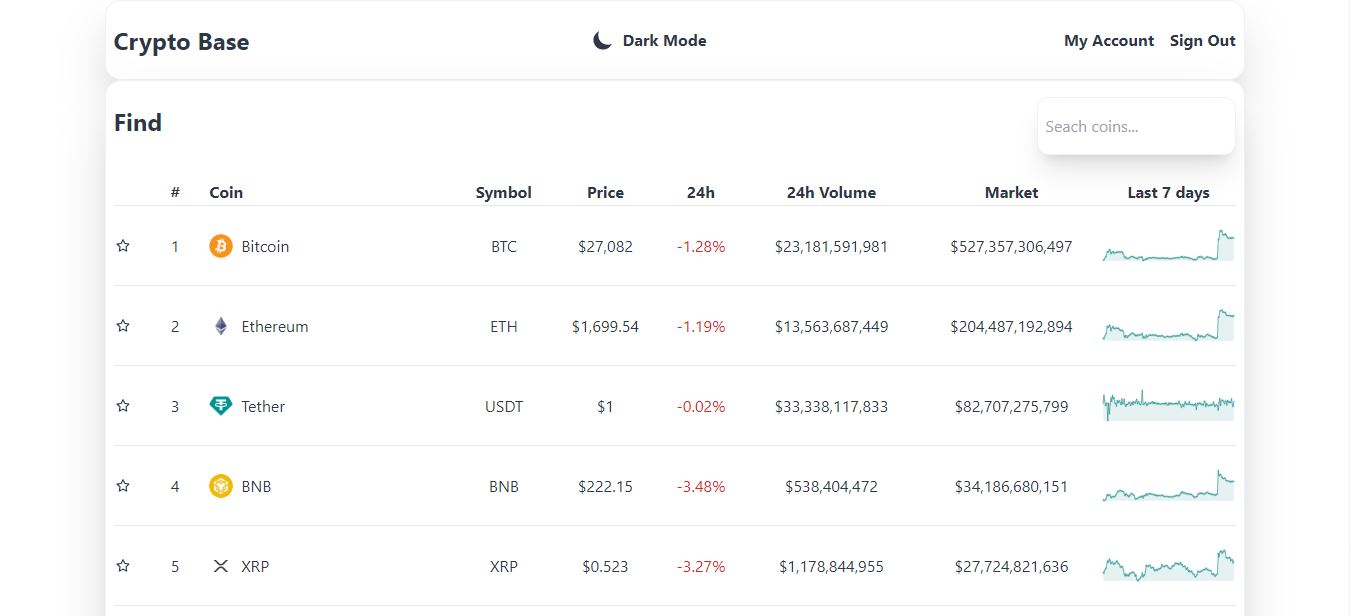The height and width of the screenshot is (616, 1350).
Task: Click Bitcoin's -1.28% change value
Action: [701, 246]
